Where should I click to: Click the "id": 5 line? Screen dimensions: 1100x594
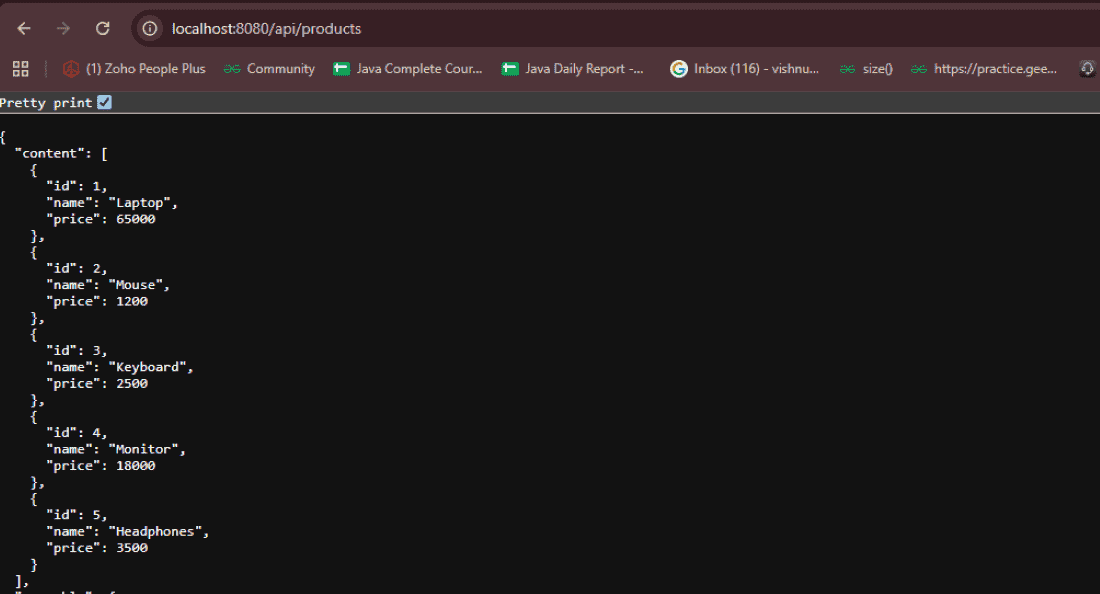tap(76, 515)
